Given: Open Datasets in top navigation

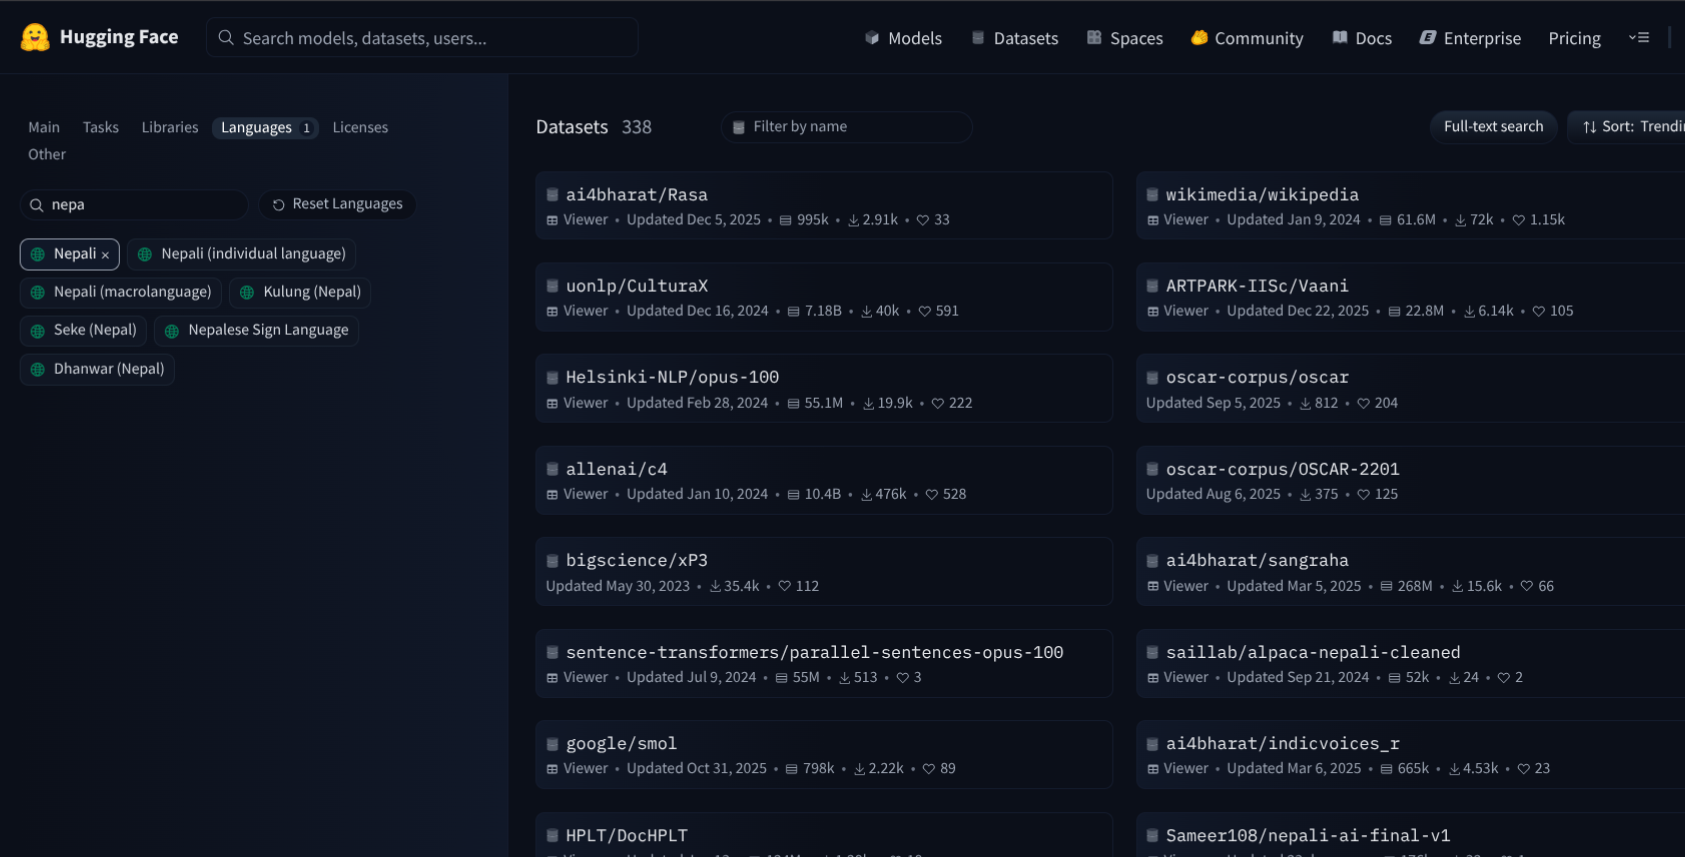Looking at the screenshot, I should (1015, 38).
